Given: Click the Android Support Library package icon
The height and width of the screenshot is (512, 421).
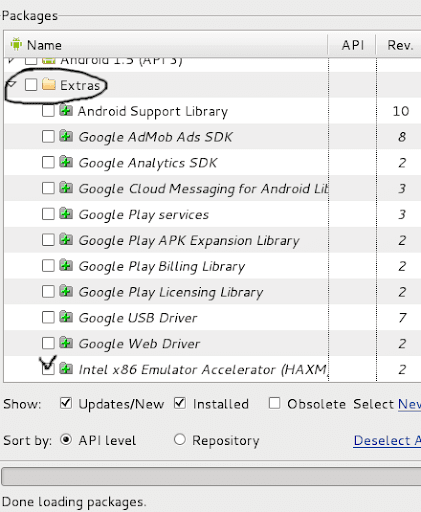Looking at the screenshot, I should coord(66,110).
